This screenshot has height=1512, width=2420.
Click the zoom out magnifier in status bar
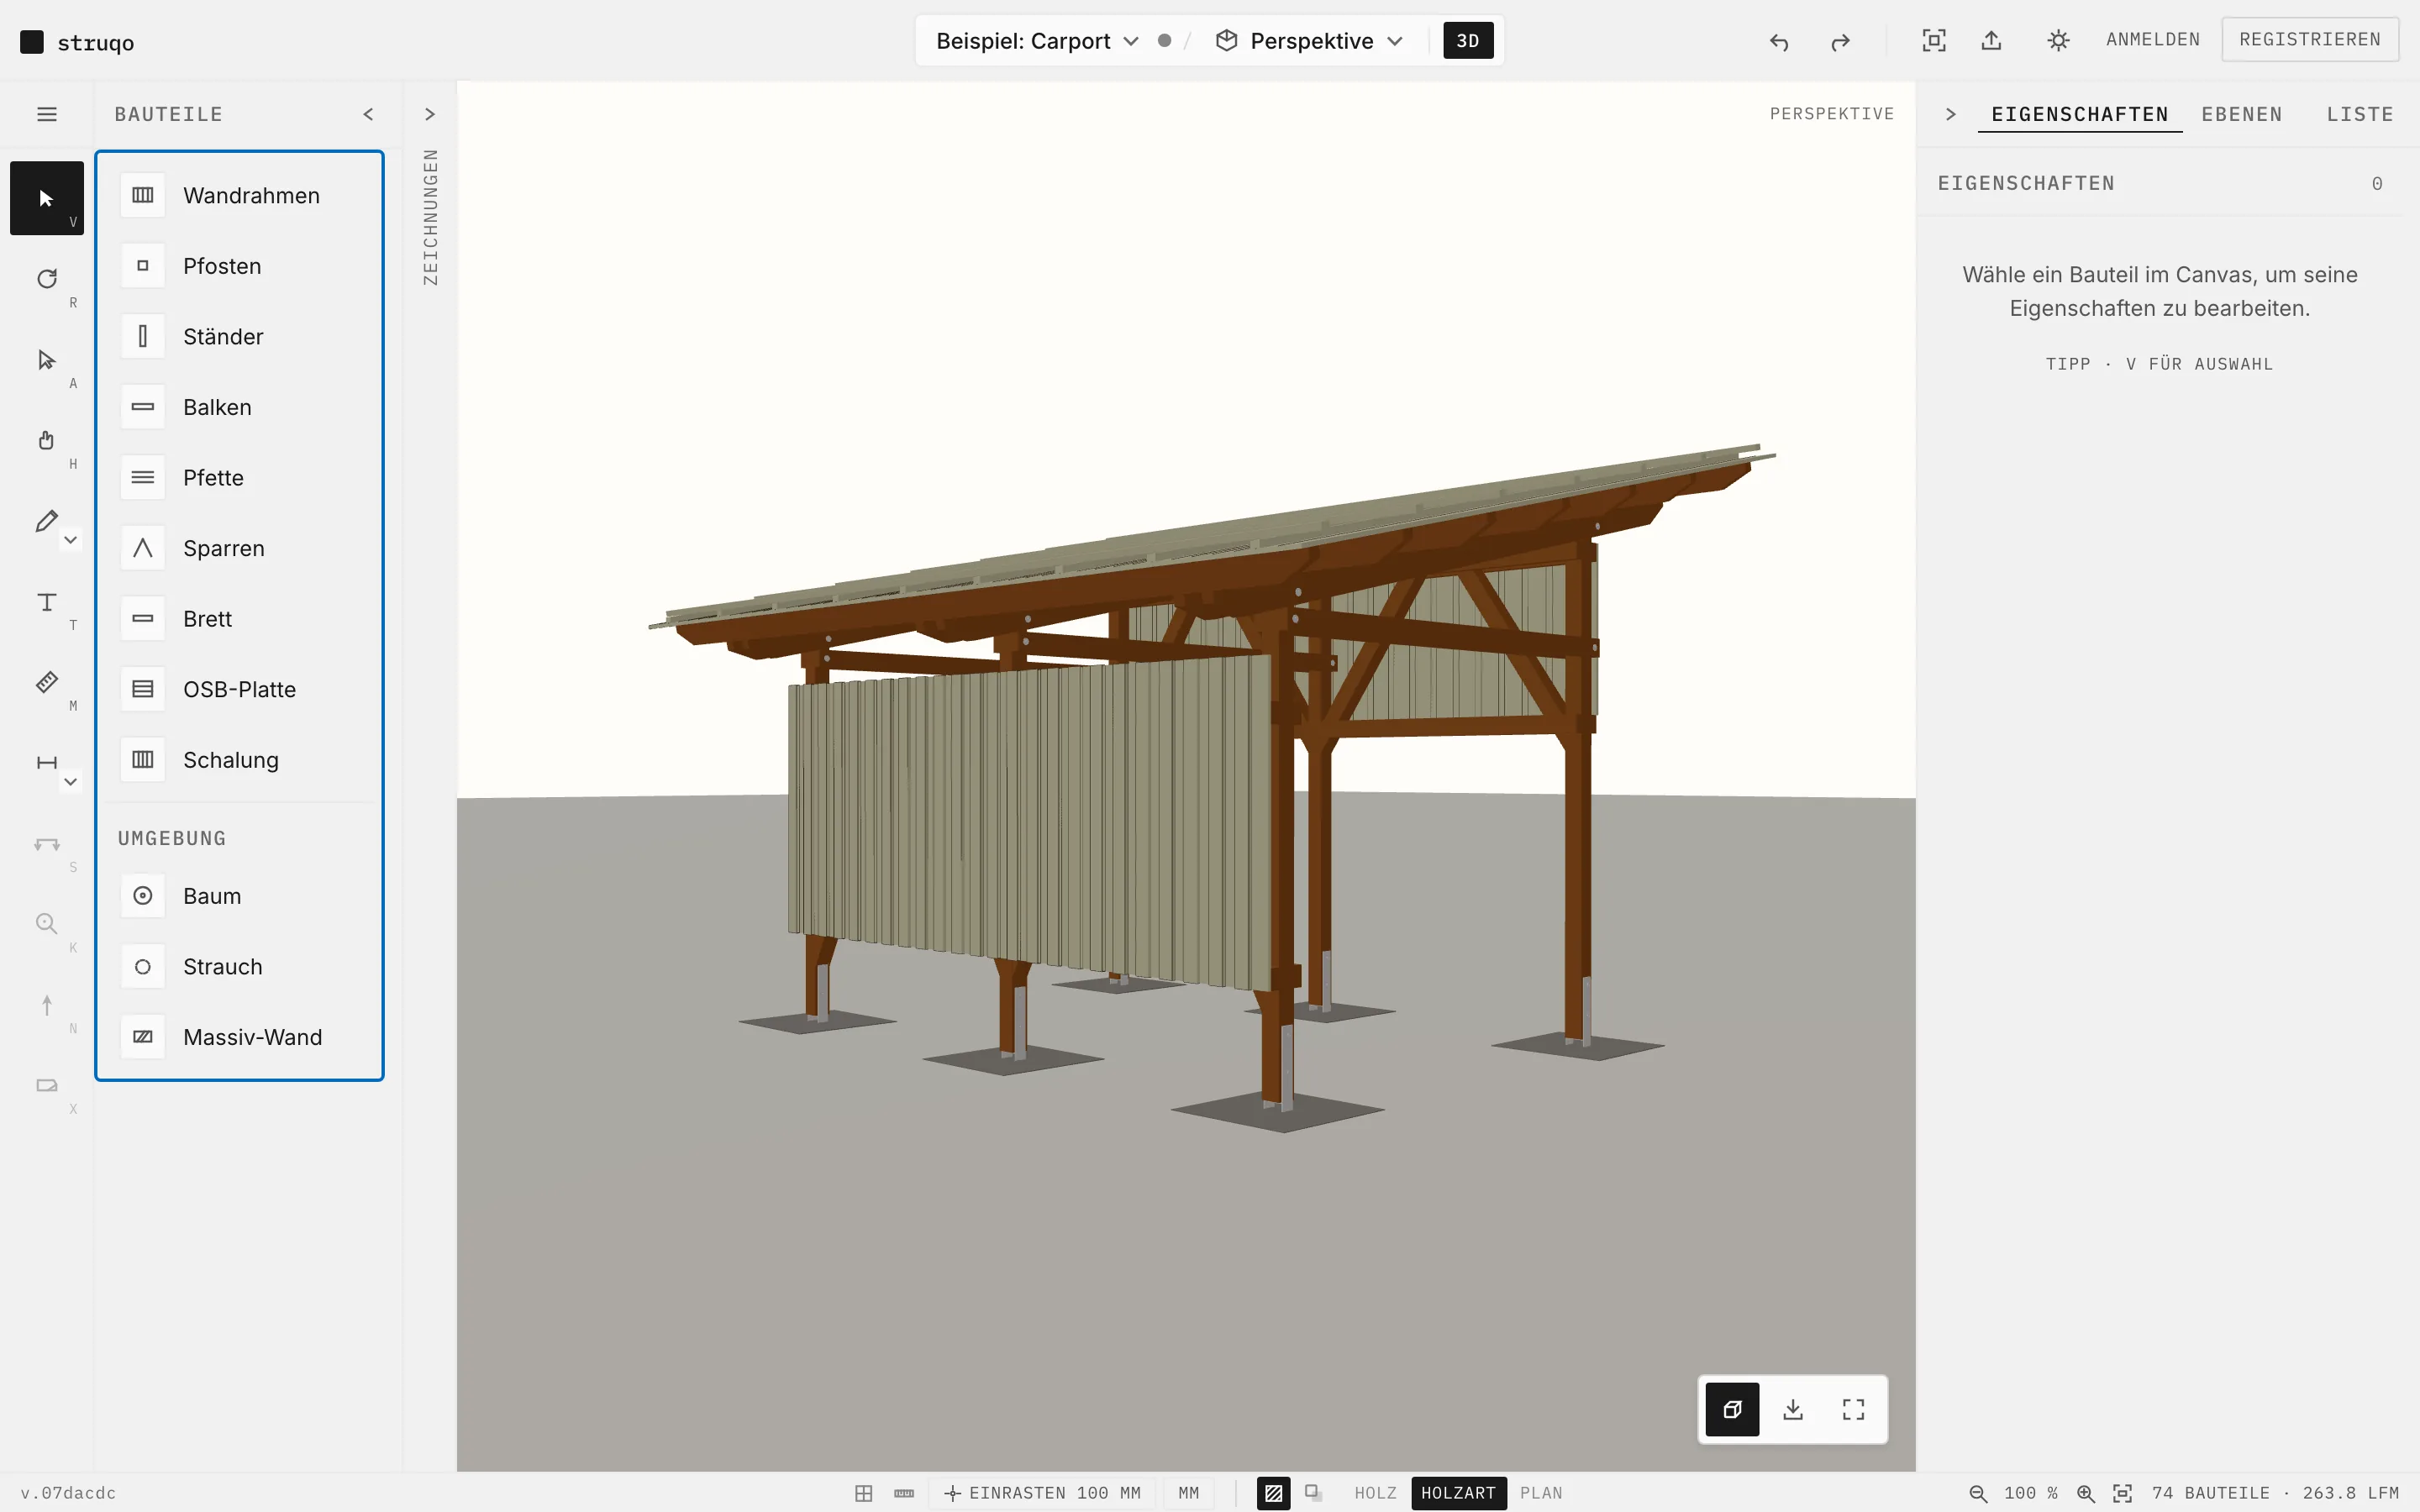[x=1977, y=1493]
